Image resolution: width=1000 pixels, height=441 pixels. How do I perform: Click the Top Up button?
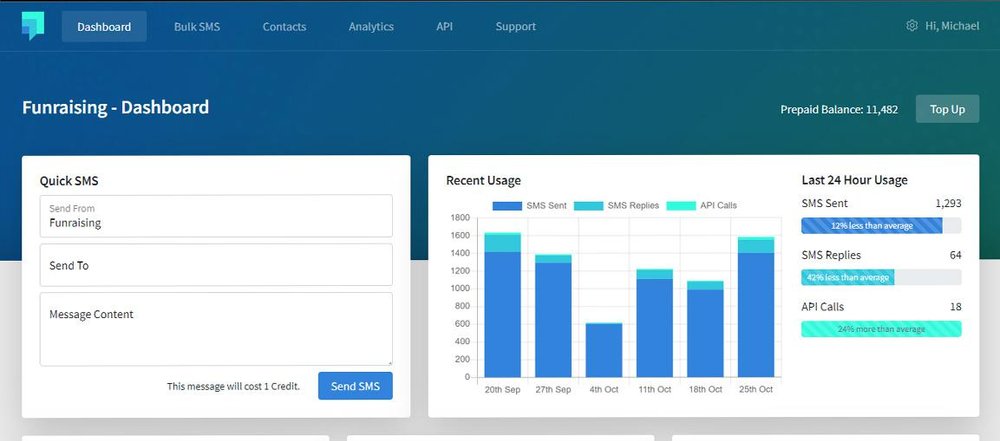click(947, 109)
